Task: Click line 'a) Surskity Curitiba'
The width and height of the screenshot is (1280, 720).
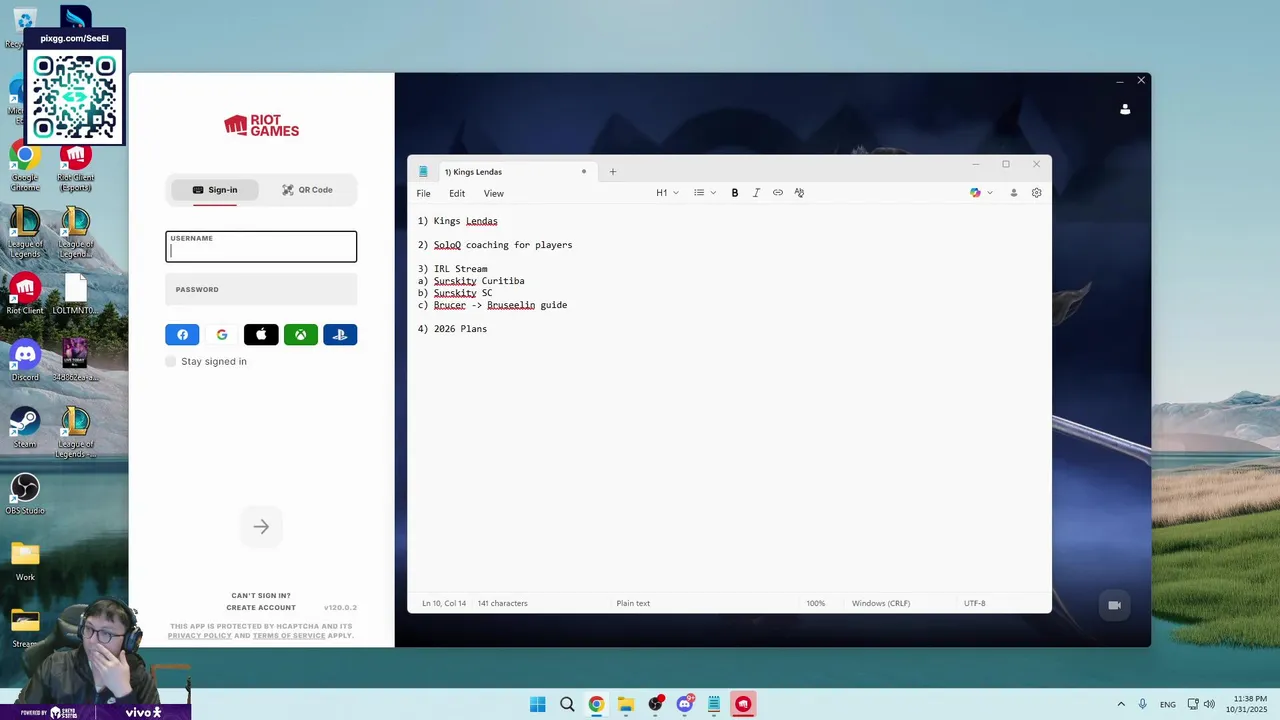Action: tap(471, 281)
